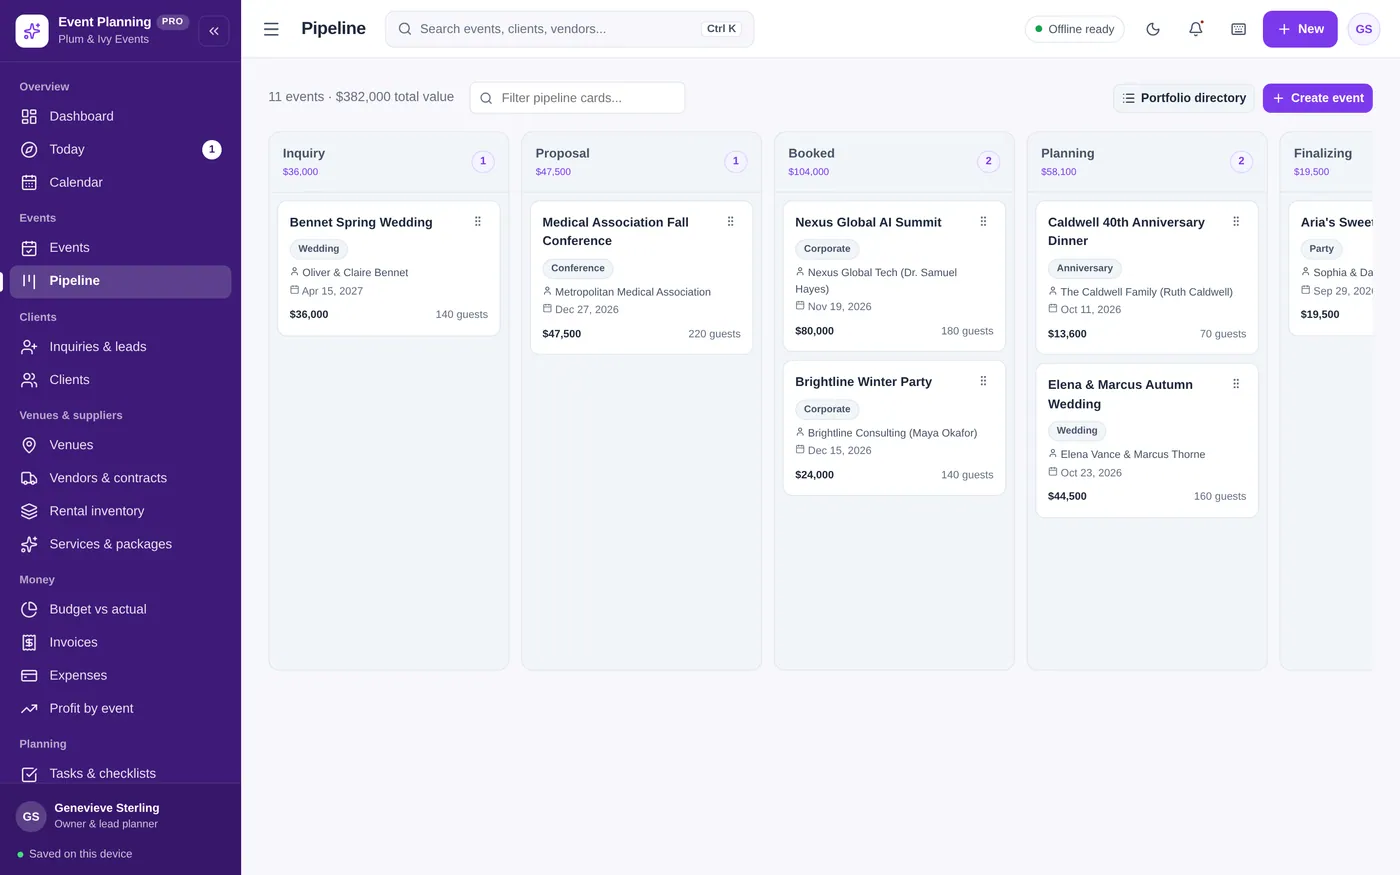Open Clients in the sidebar
This screenshot has height=875, width=1400.
(120, 380)
